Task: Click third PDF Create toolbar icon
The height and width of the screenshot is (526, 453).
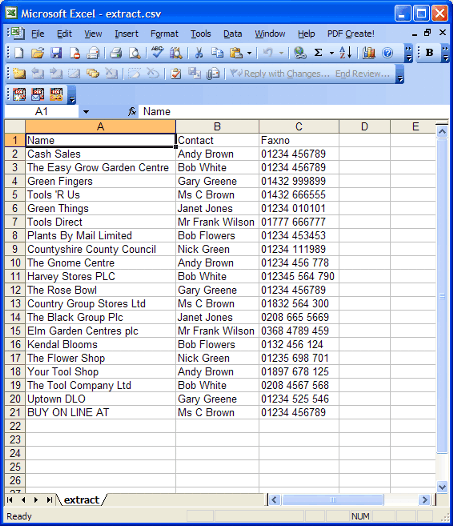Action: point(56,94)
